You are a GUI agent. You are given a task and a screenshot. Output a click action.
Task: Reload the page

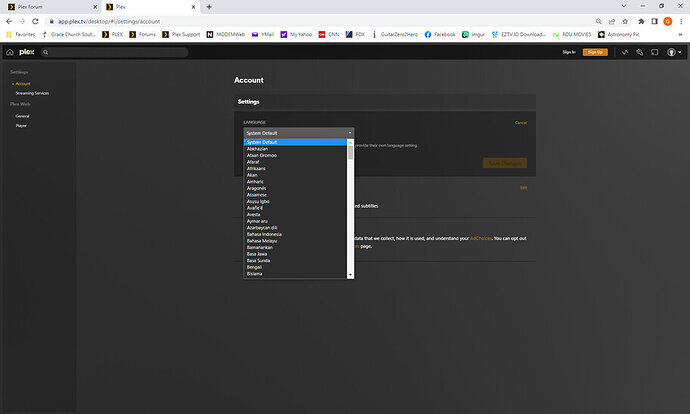(35, 21)
